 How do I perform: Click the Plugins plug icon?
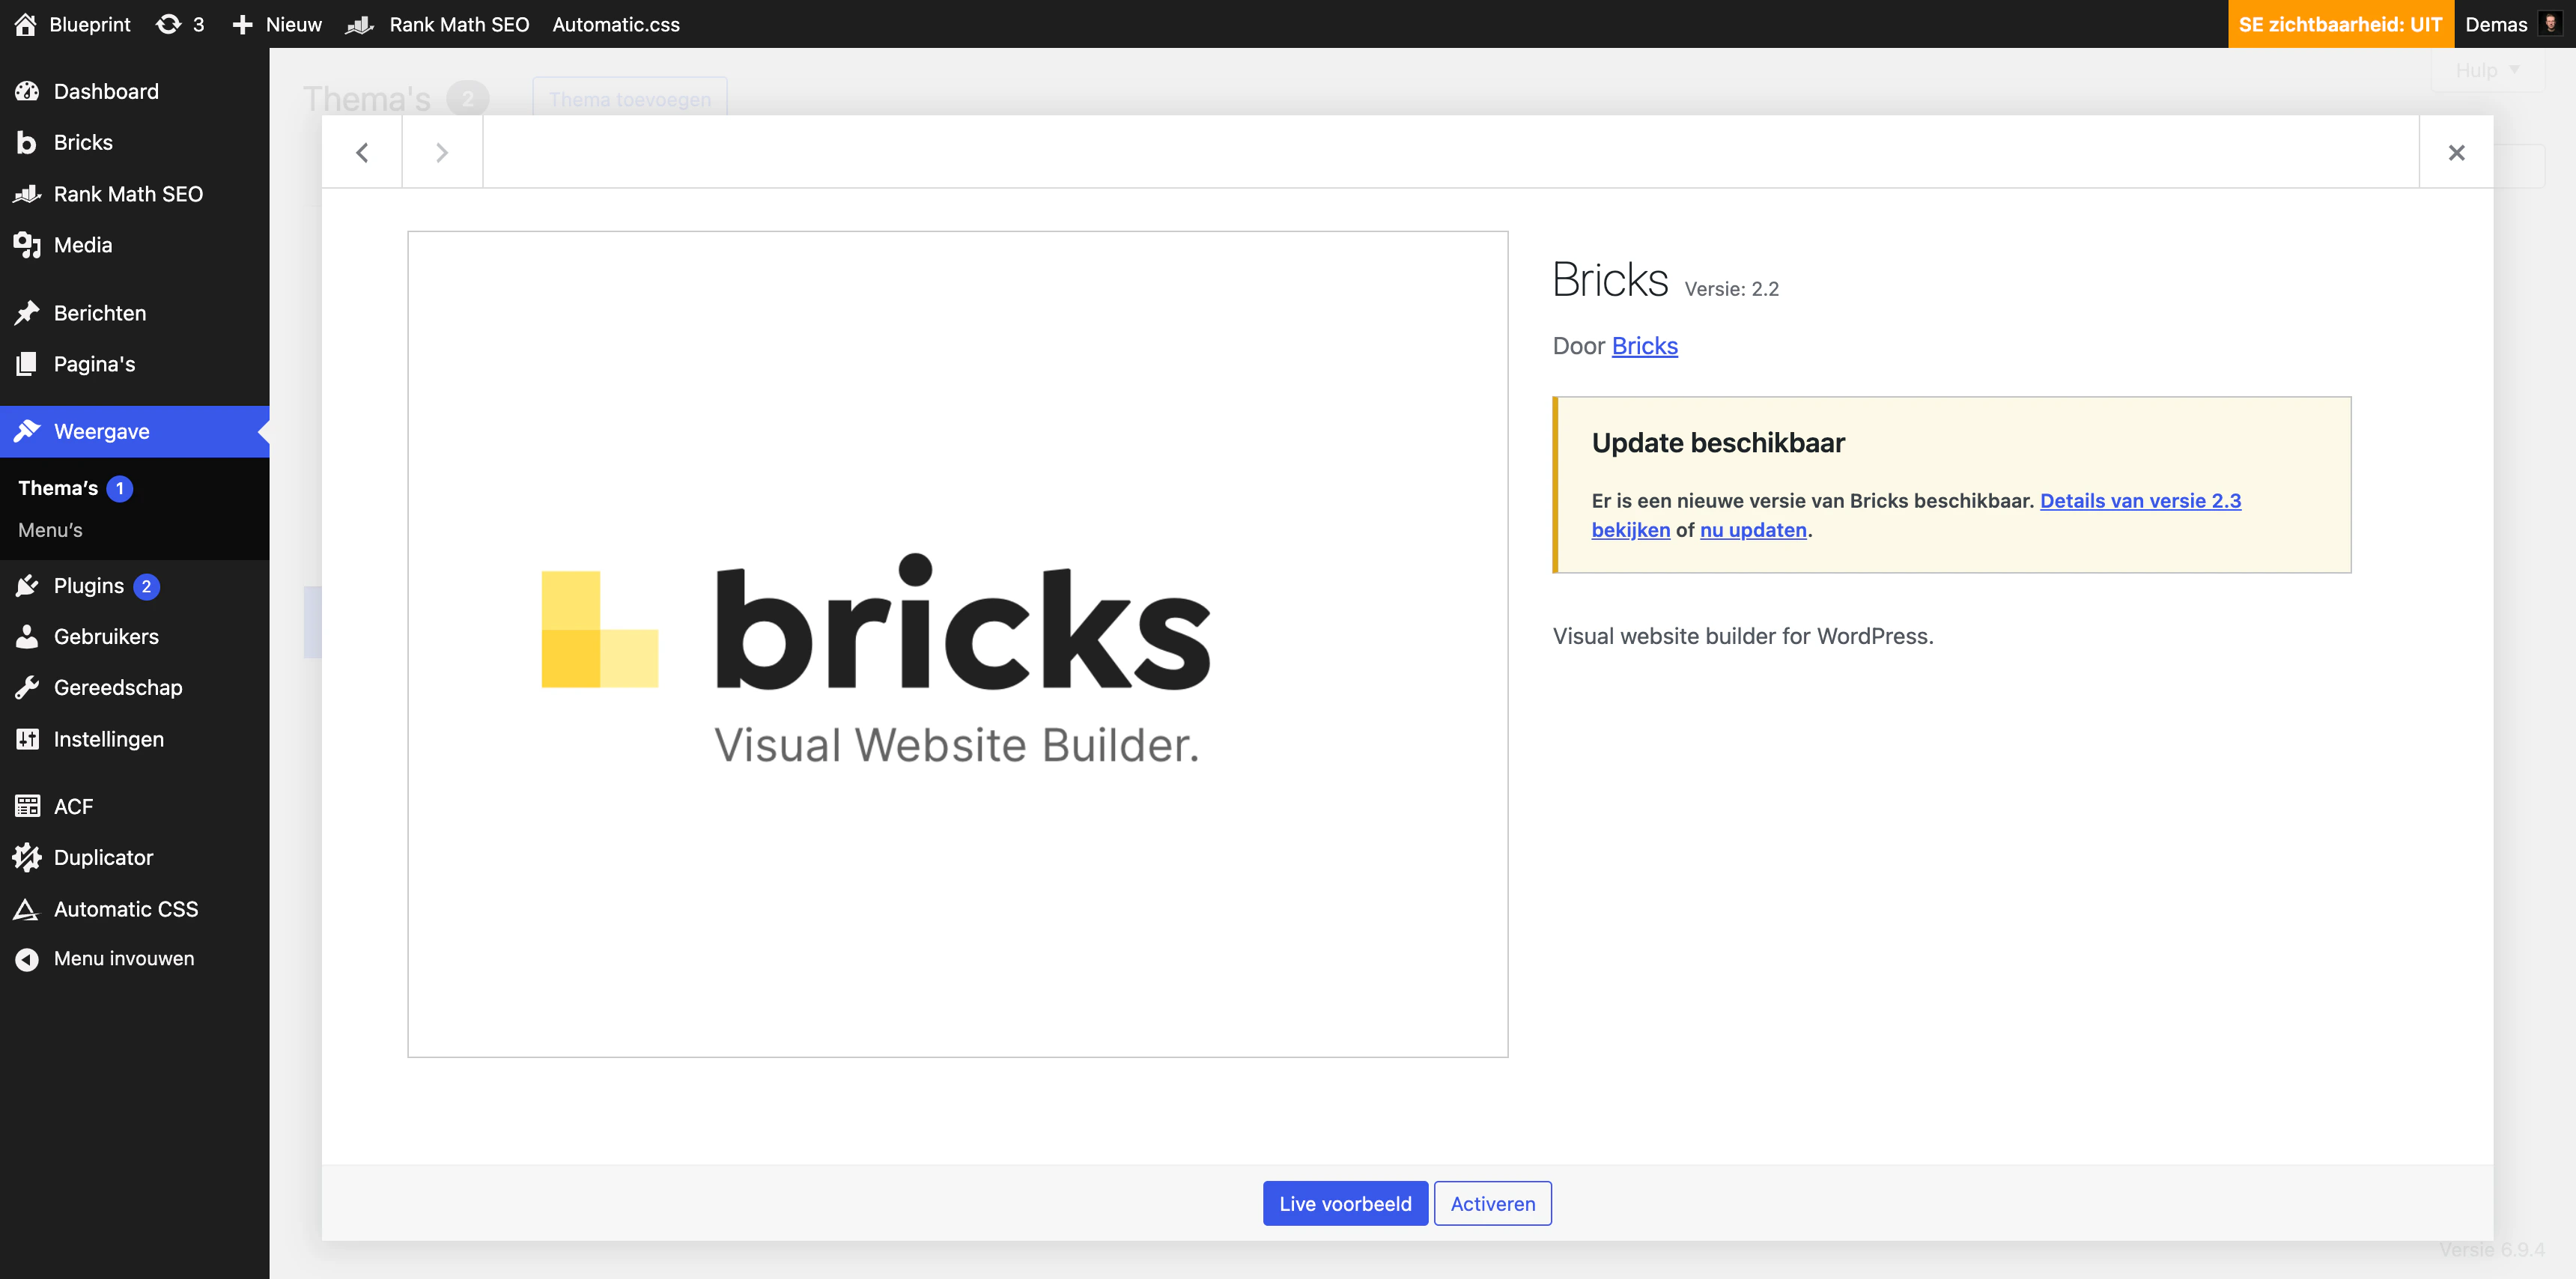coord(27,586)
